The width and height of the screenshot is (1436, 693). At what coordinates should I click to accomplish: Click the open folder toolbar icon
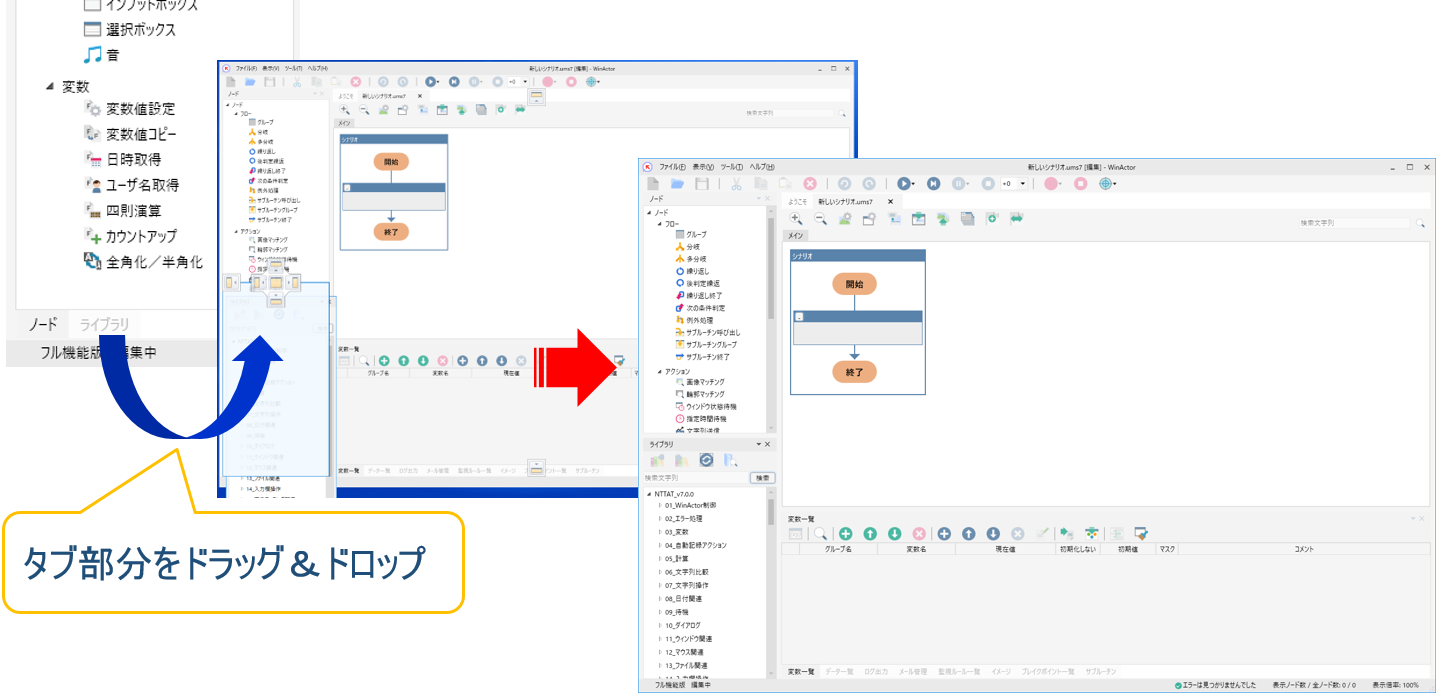[x=677, y=184]
